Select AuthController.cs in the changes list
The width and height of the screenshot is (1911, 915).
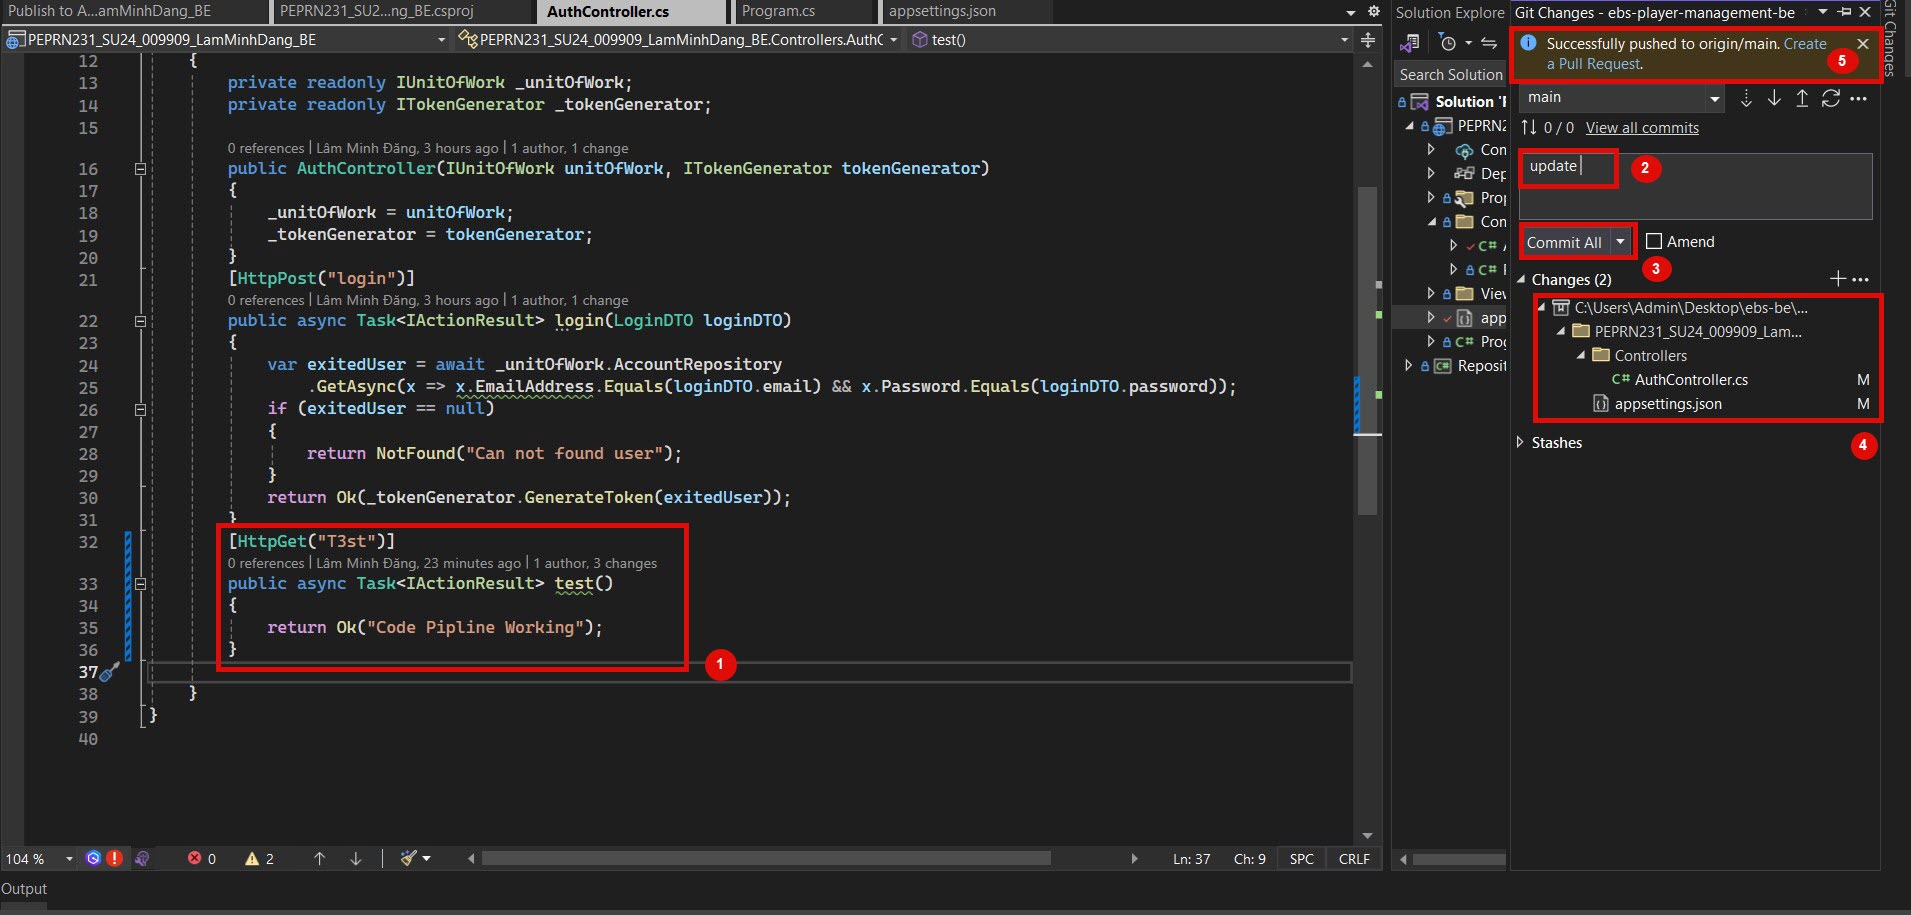point(1691,380)
